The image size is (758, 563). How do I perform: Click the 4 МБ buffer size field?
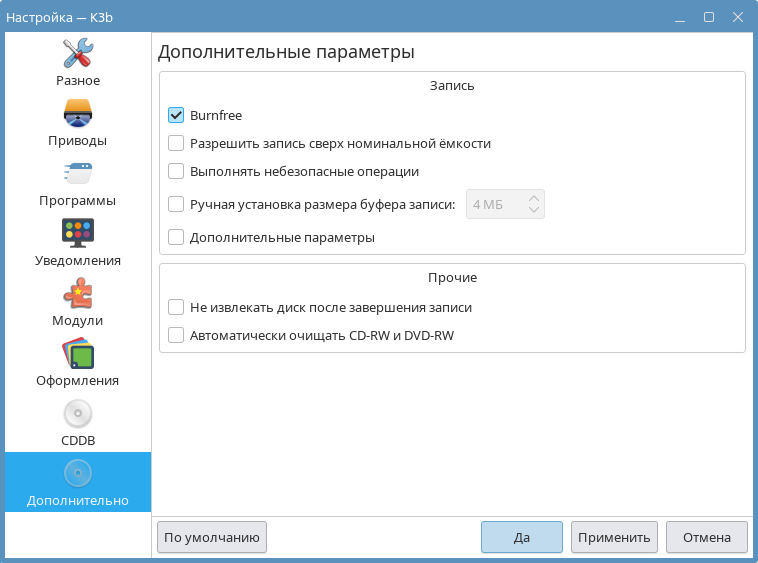pos(494,204)
